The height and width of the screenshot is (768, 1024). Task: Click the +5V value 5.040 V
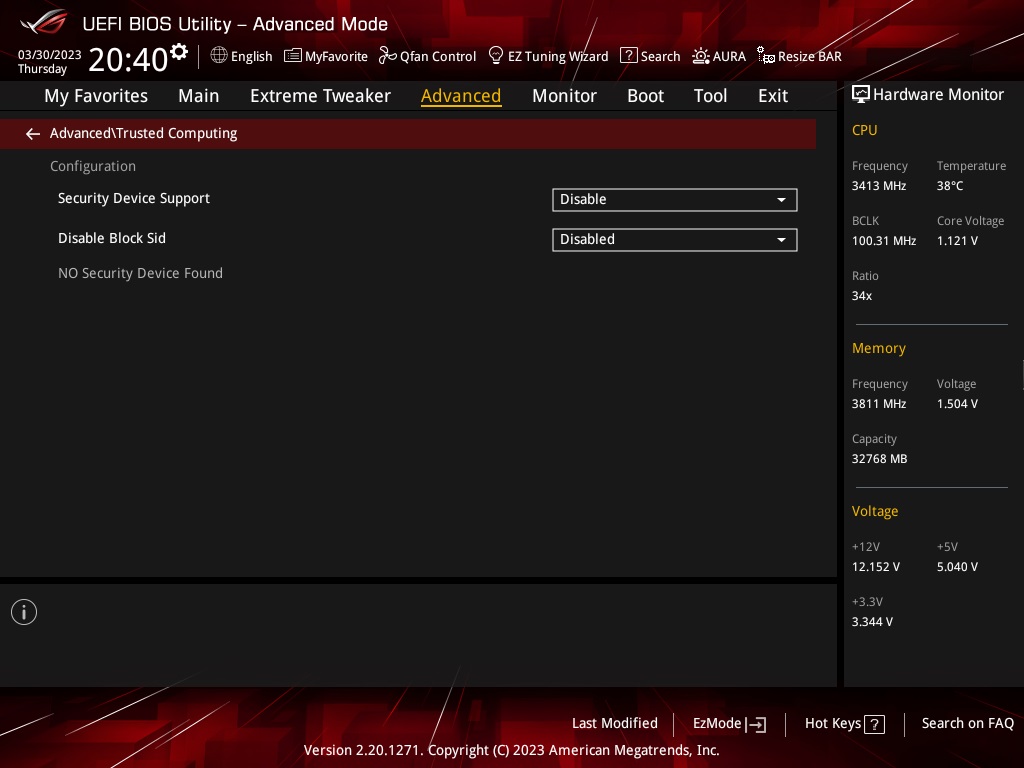pyautogui.click(x=957, y=567)
